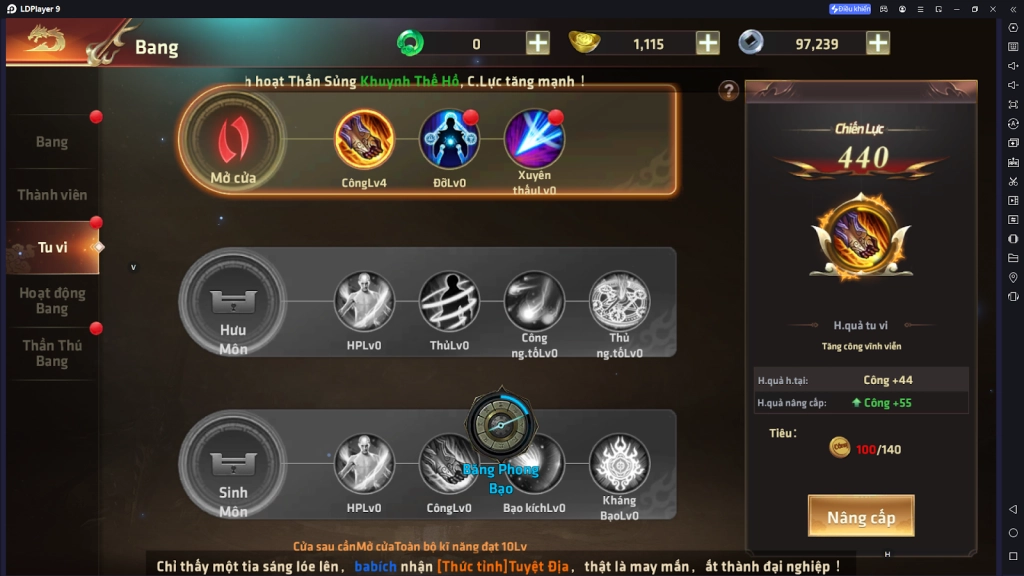Click the Mở cửa gate emblem
This screenshot has height=576, width=1024.
click(233, 140)
